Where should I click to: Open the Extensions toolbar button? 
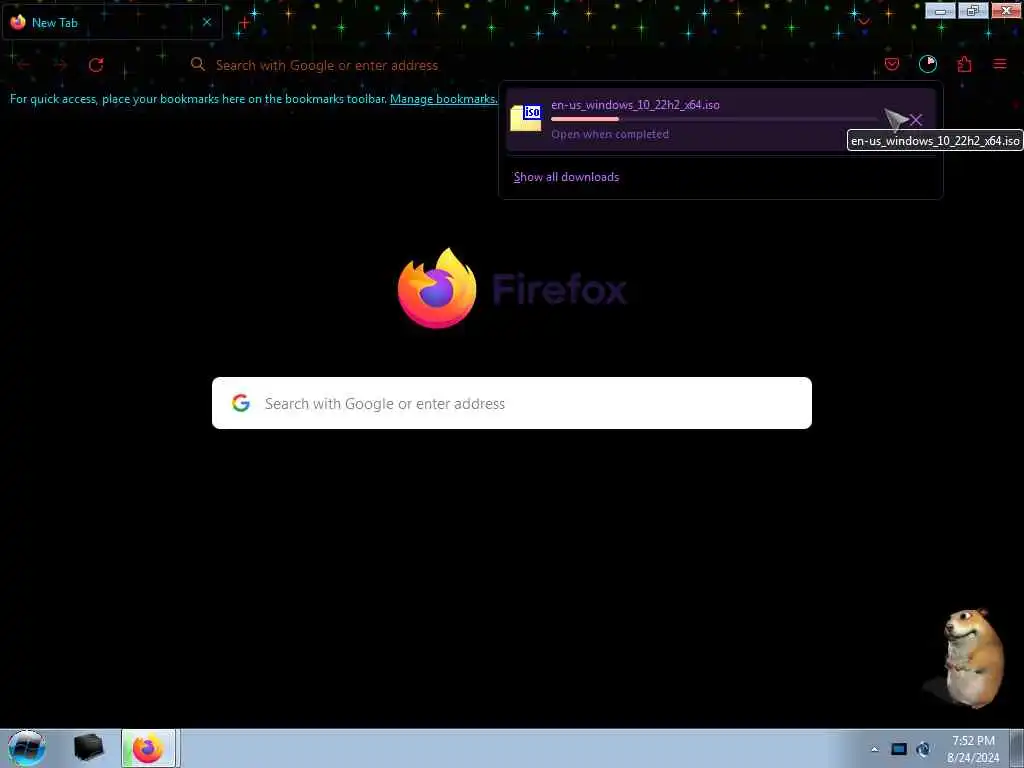click(x=964, y=64)
